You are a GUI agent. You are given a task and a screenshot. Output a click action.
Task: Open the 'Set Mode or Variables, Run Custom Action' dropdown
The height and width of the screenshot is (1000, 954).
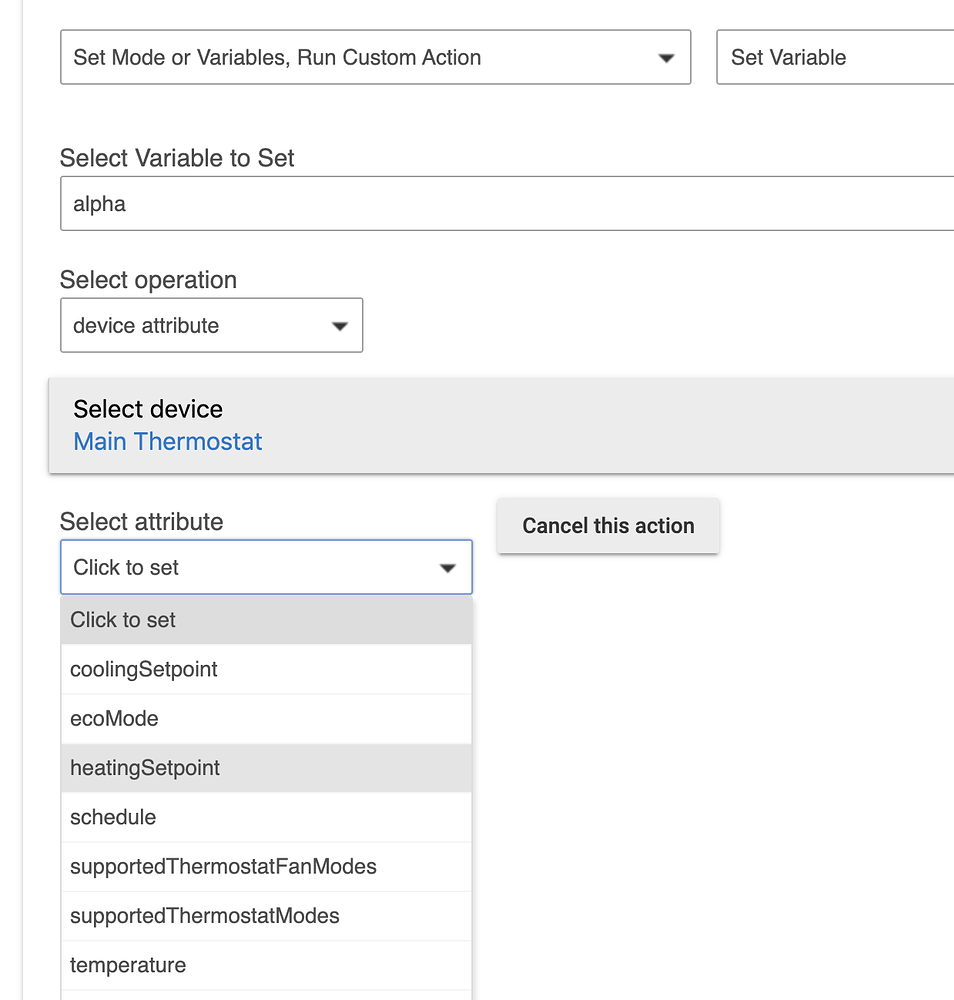tap(376, 57)
